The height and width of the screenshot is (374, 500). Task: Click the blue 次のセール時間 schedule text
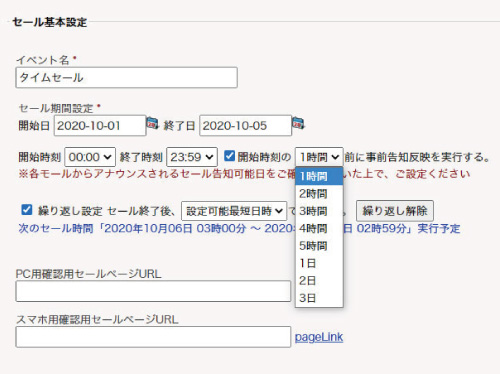239,229
